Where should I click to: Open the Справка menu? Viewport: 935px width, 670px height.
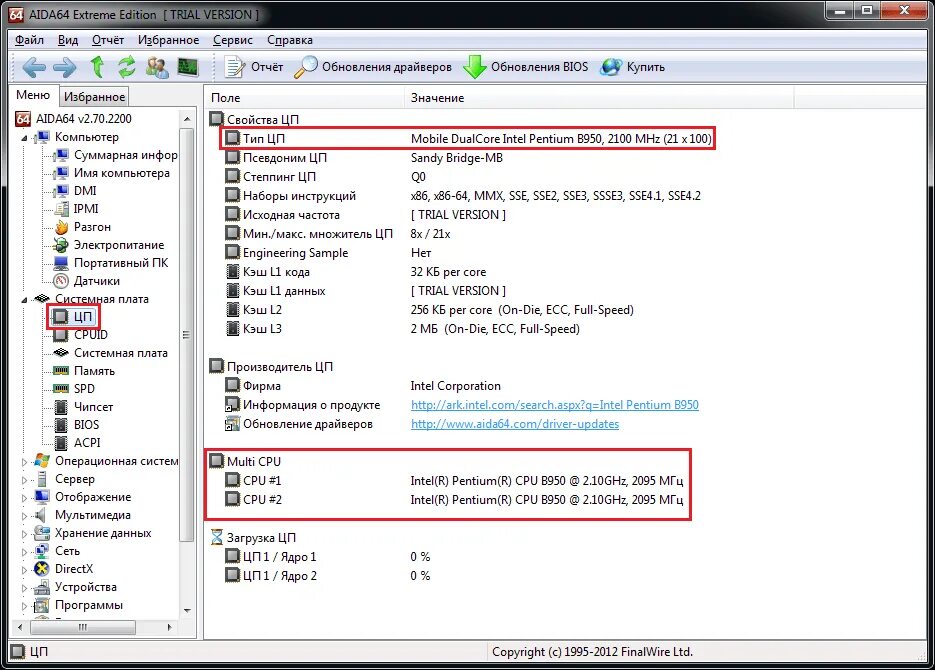point(290,40)
